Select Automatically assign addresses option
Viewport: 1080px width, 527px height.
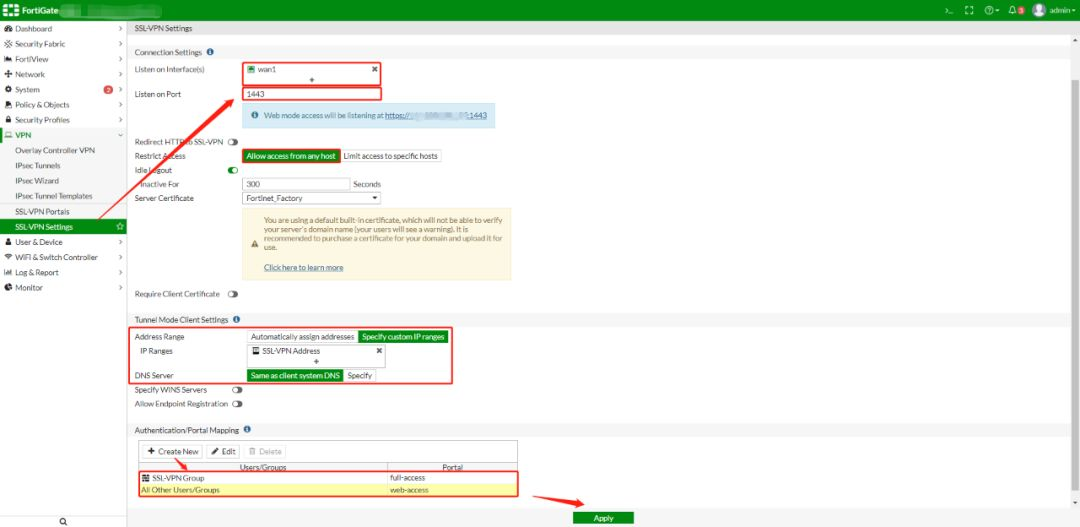pos(302,337)
